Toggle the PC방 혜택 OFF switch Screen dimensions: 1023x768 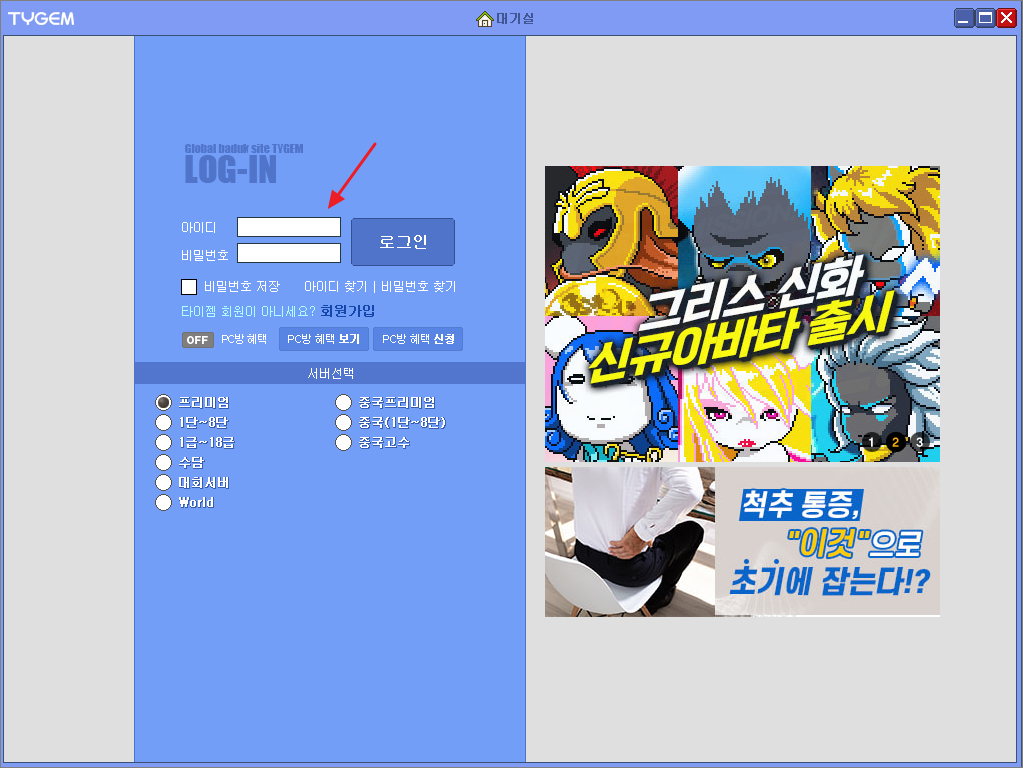197,340
